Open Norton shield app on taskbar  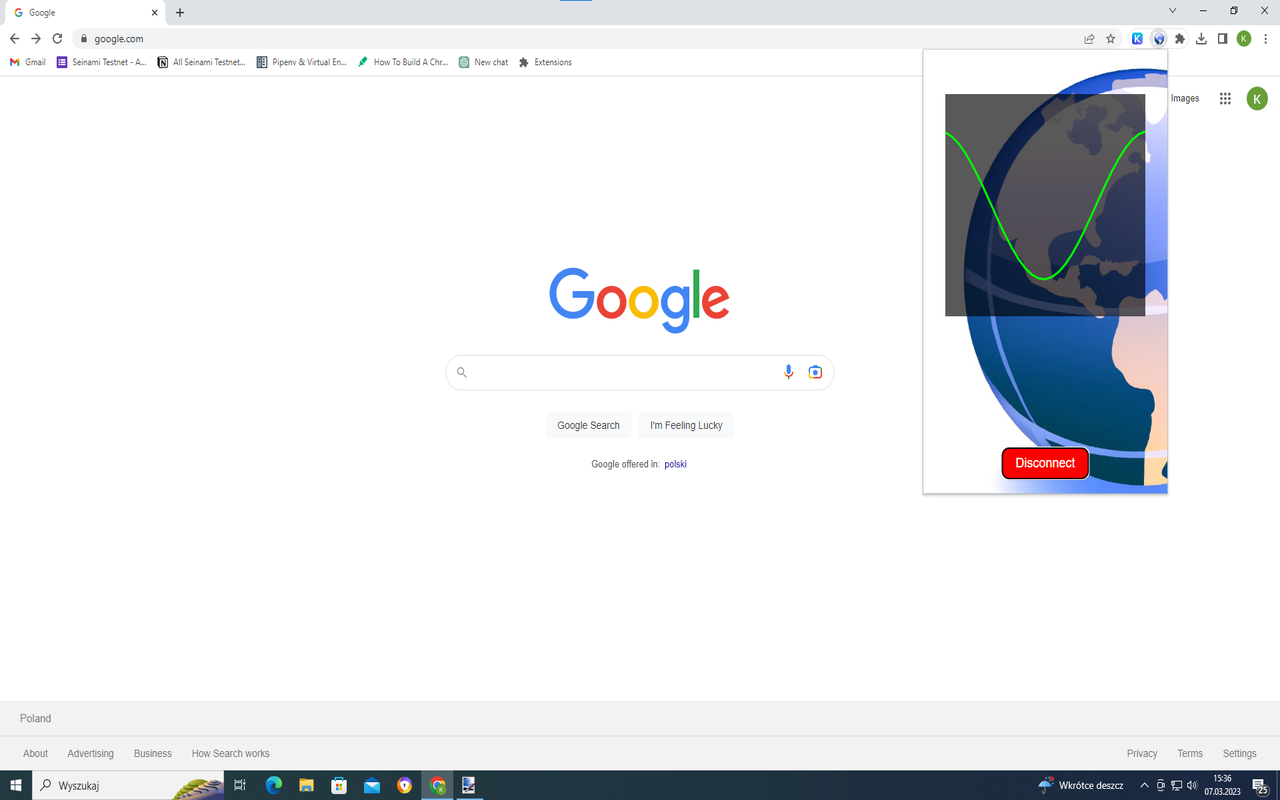(x=404, y=785)
